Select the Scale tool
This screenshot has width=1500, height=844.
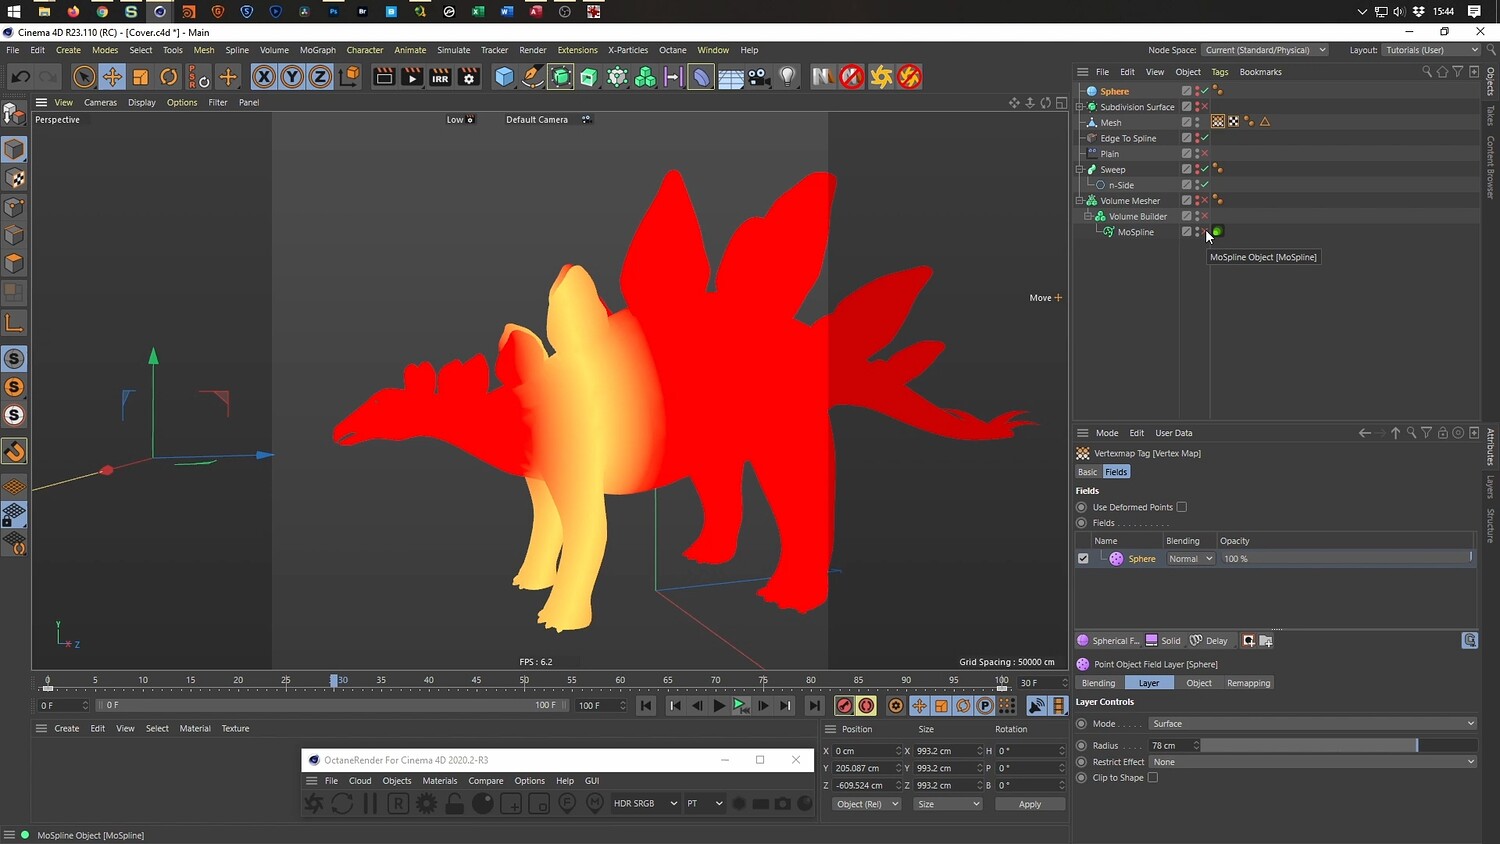[x=141, y=77]
